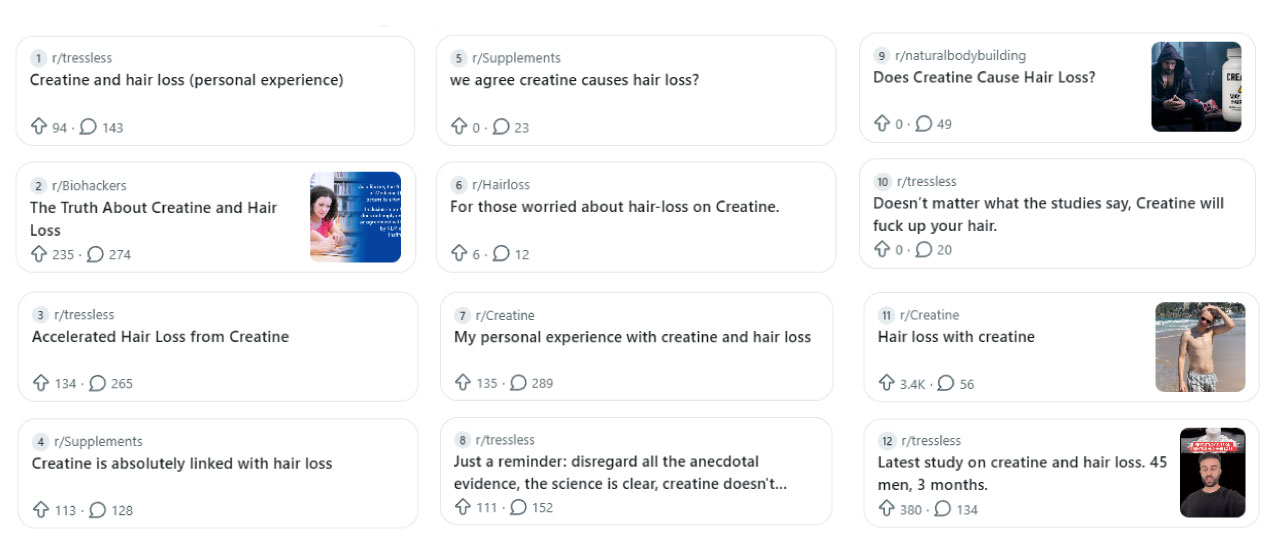The height and width of the screenshot is (558, 1280).
Task: Upvote 'we agree creatine causes hair loss?' post
Action: pyautogui.click(x=460, y=127)
